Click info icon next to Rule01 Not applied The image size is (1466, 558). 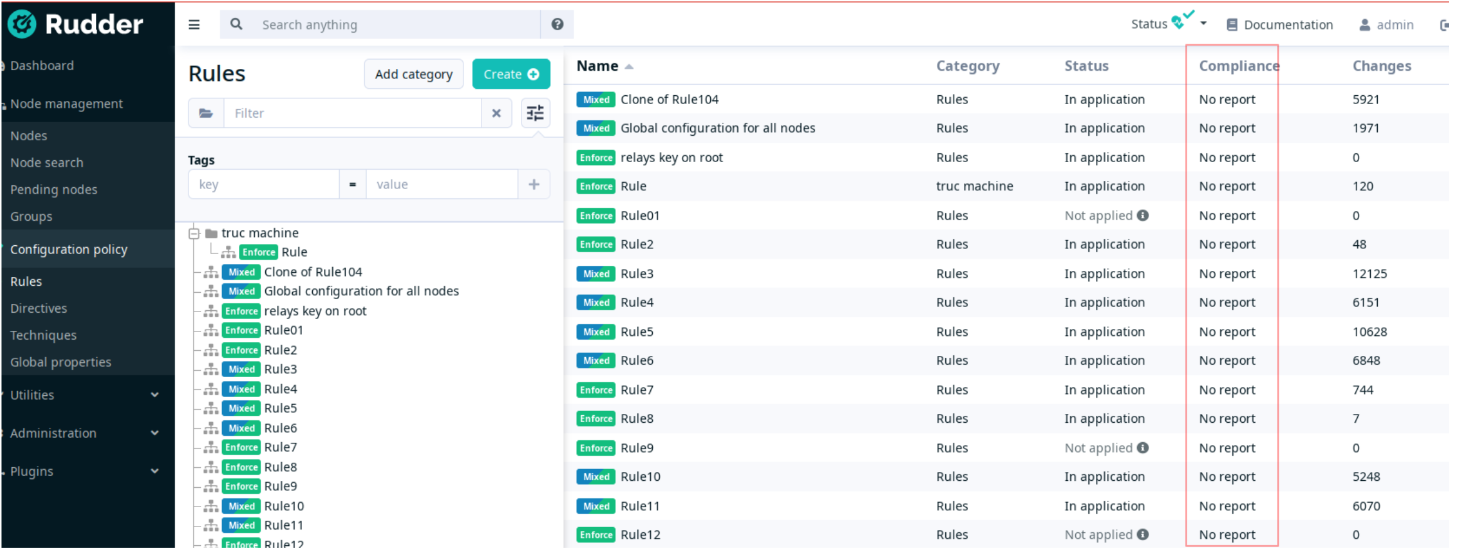1142,216
